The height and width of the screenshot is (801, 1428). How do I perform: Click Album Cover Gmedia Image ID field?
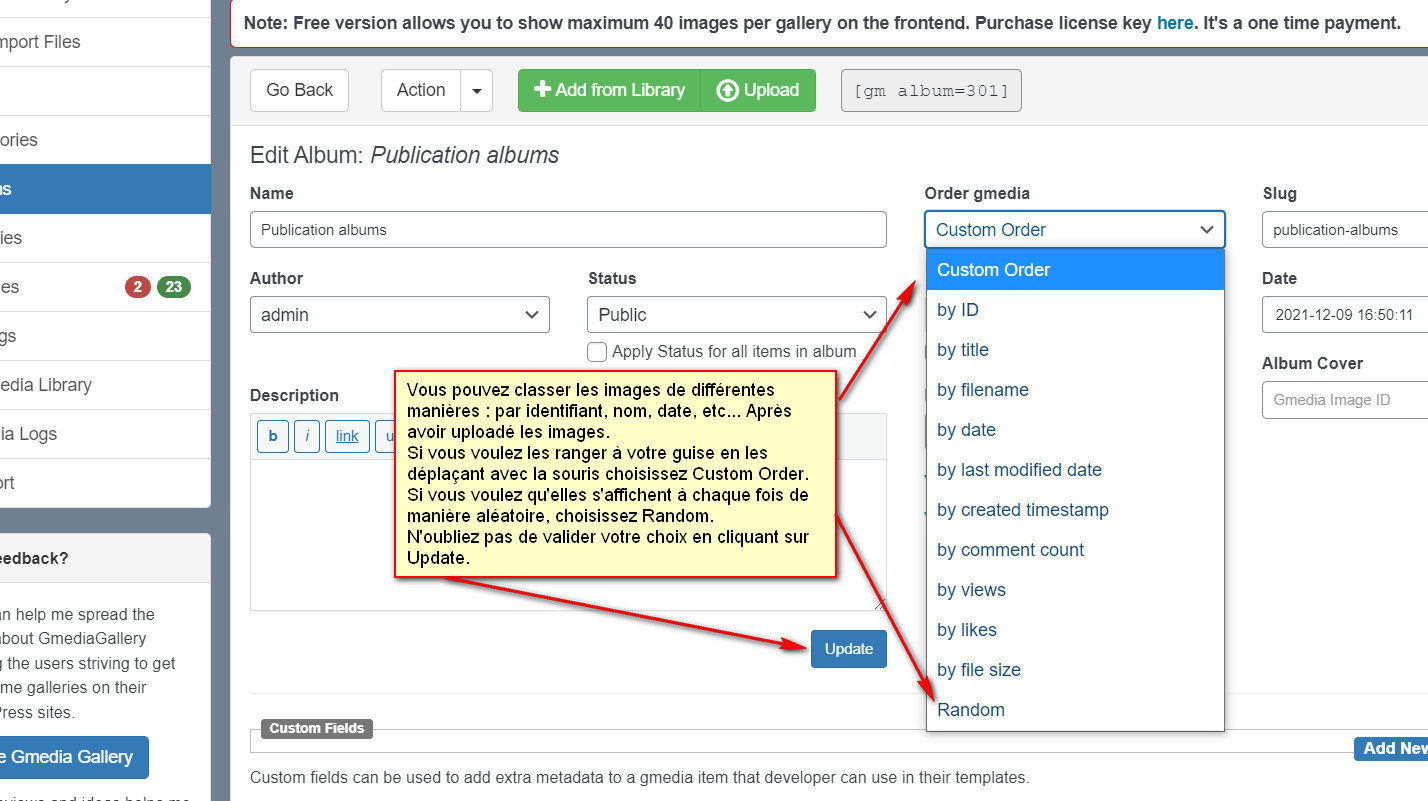1345,399
